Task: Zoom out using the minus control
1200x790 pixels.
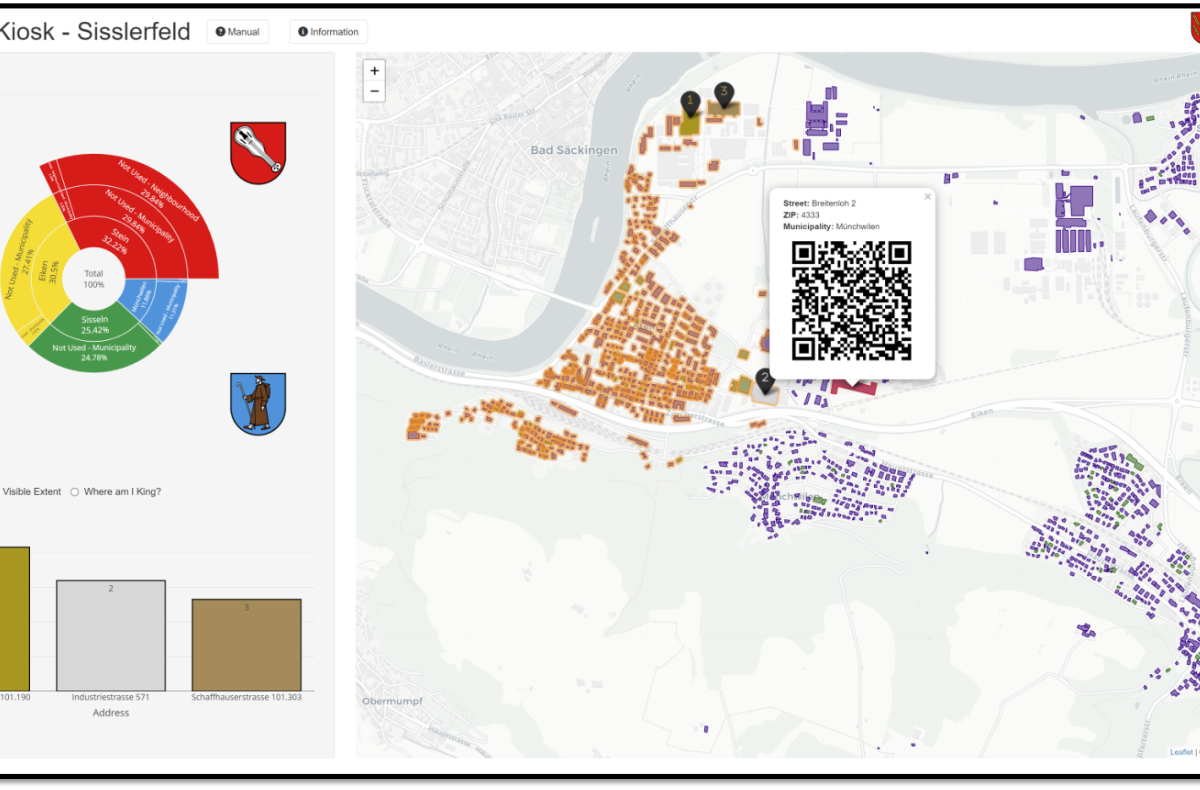Action: (374, 91)
